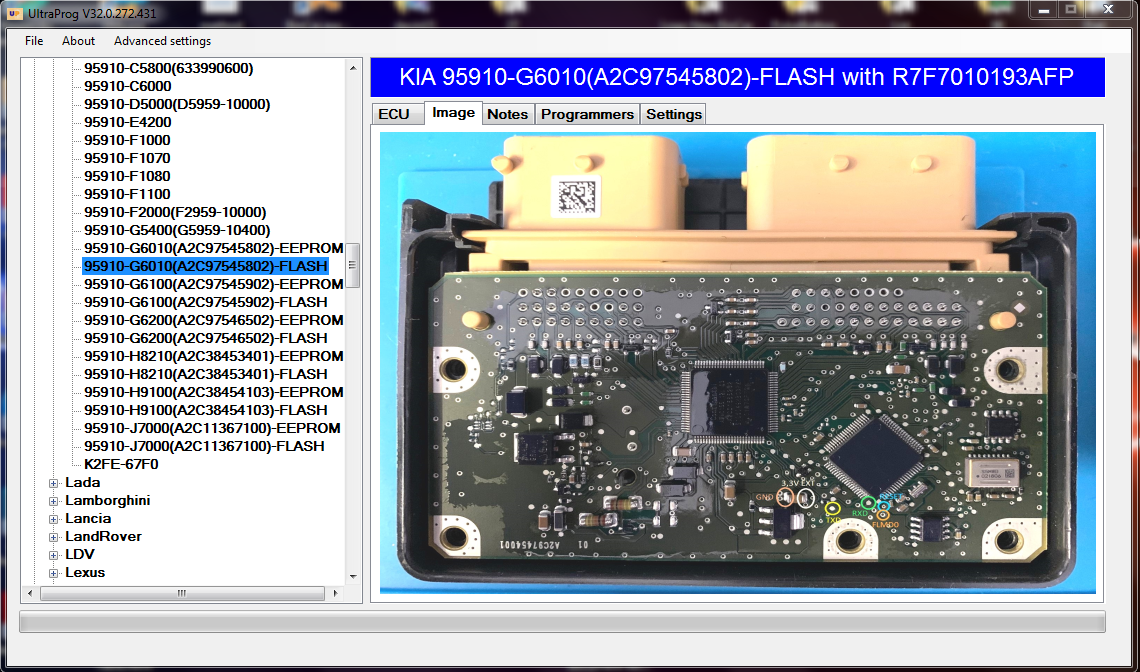The image size is (1140, 672).
Task: Expand the Lexus tree node
Action: click(54, 573)
